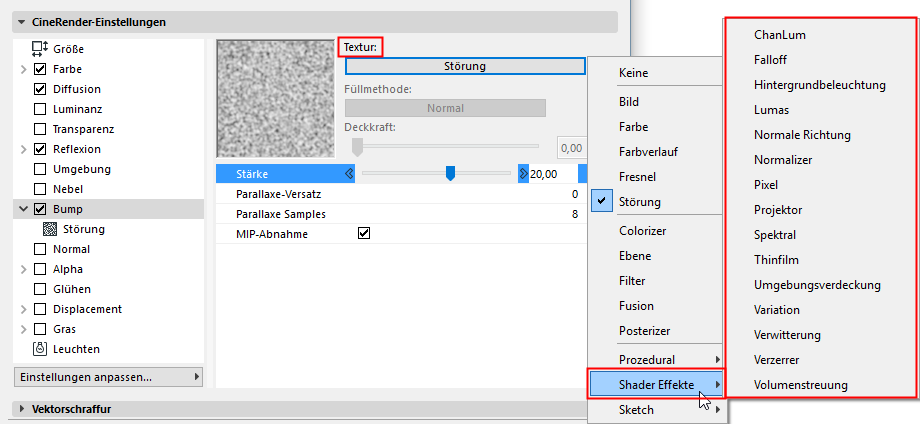The width and height of the screenshot is (920, 424).
Task: Expand the Farbe tree node arrow
Action: point(23,69)
